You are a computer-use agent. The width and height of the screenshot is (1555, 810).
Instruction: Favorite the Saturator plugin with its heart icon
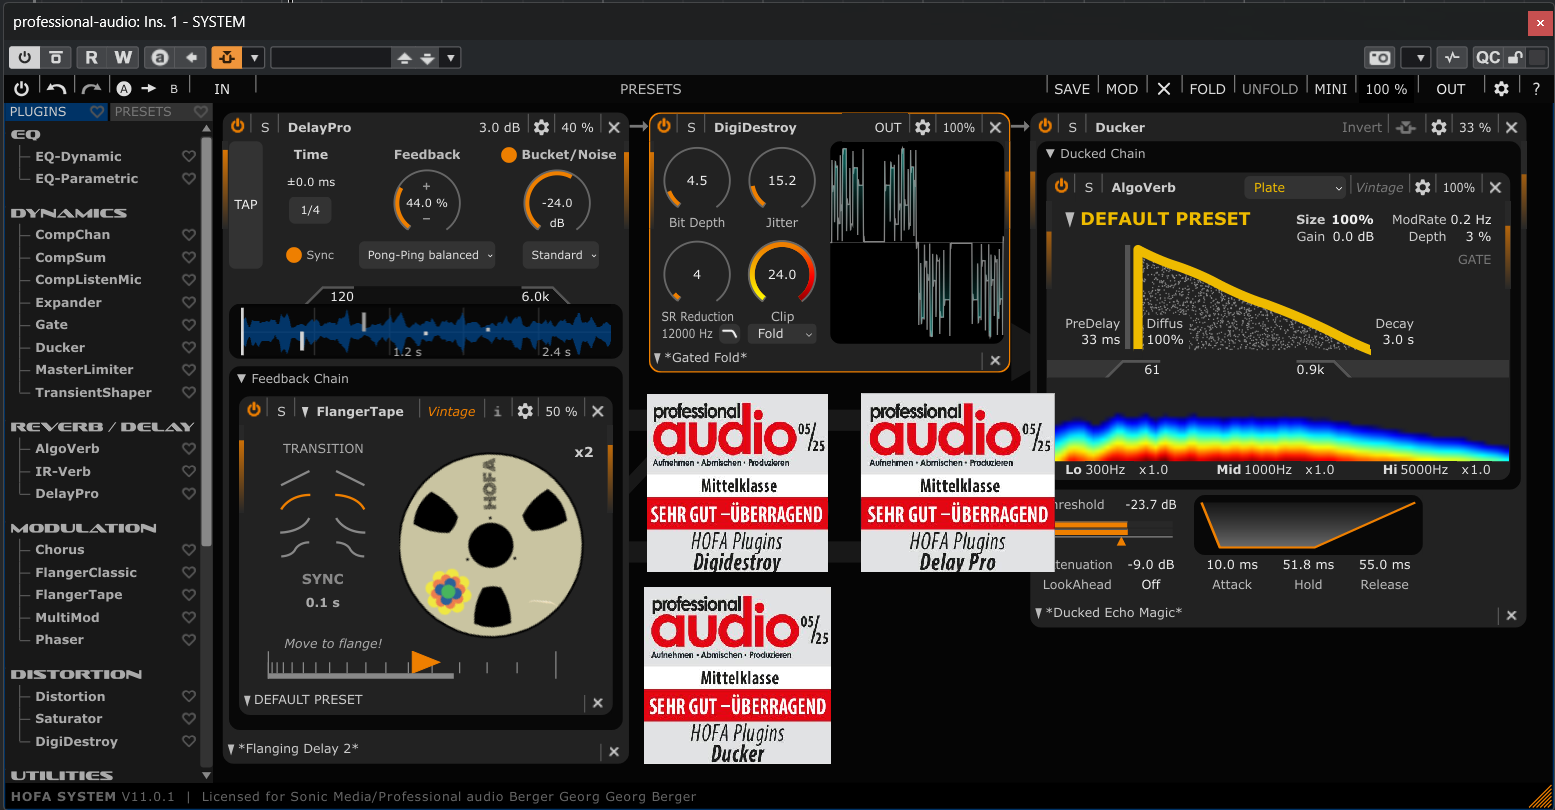click(x=188, y=718)
